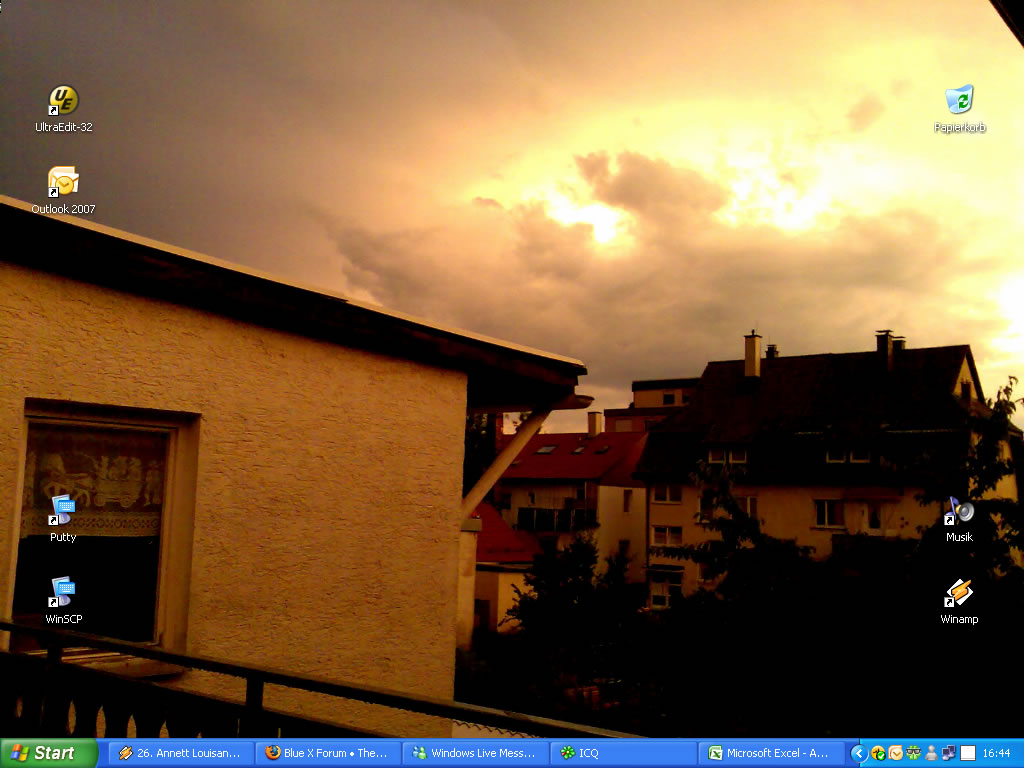1024x768 pixels.
Task: Select the Musik folder shortcut
Action: 959,510
